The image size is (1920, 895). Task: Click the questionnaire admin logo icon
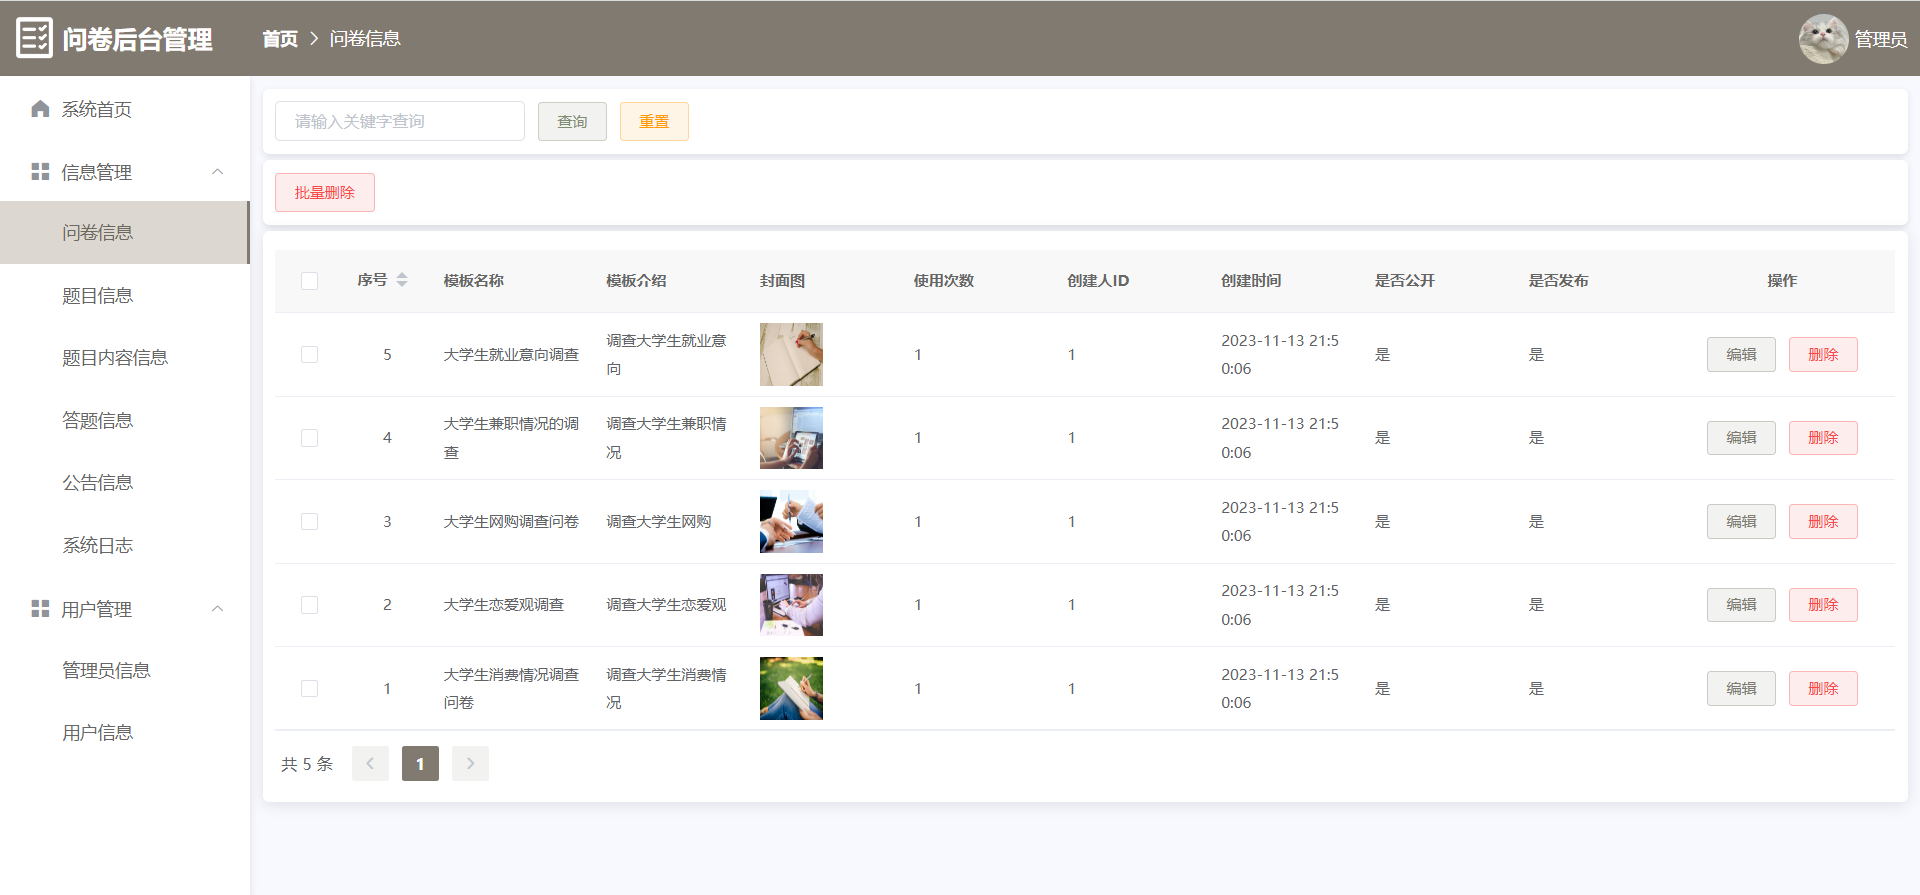click(35, 38)
